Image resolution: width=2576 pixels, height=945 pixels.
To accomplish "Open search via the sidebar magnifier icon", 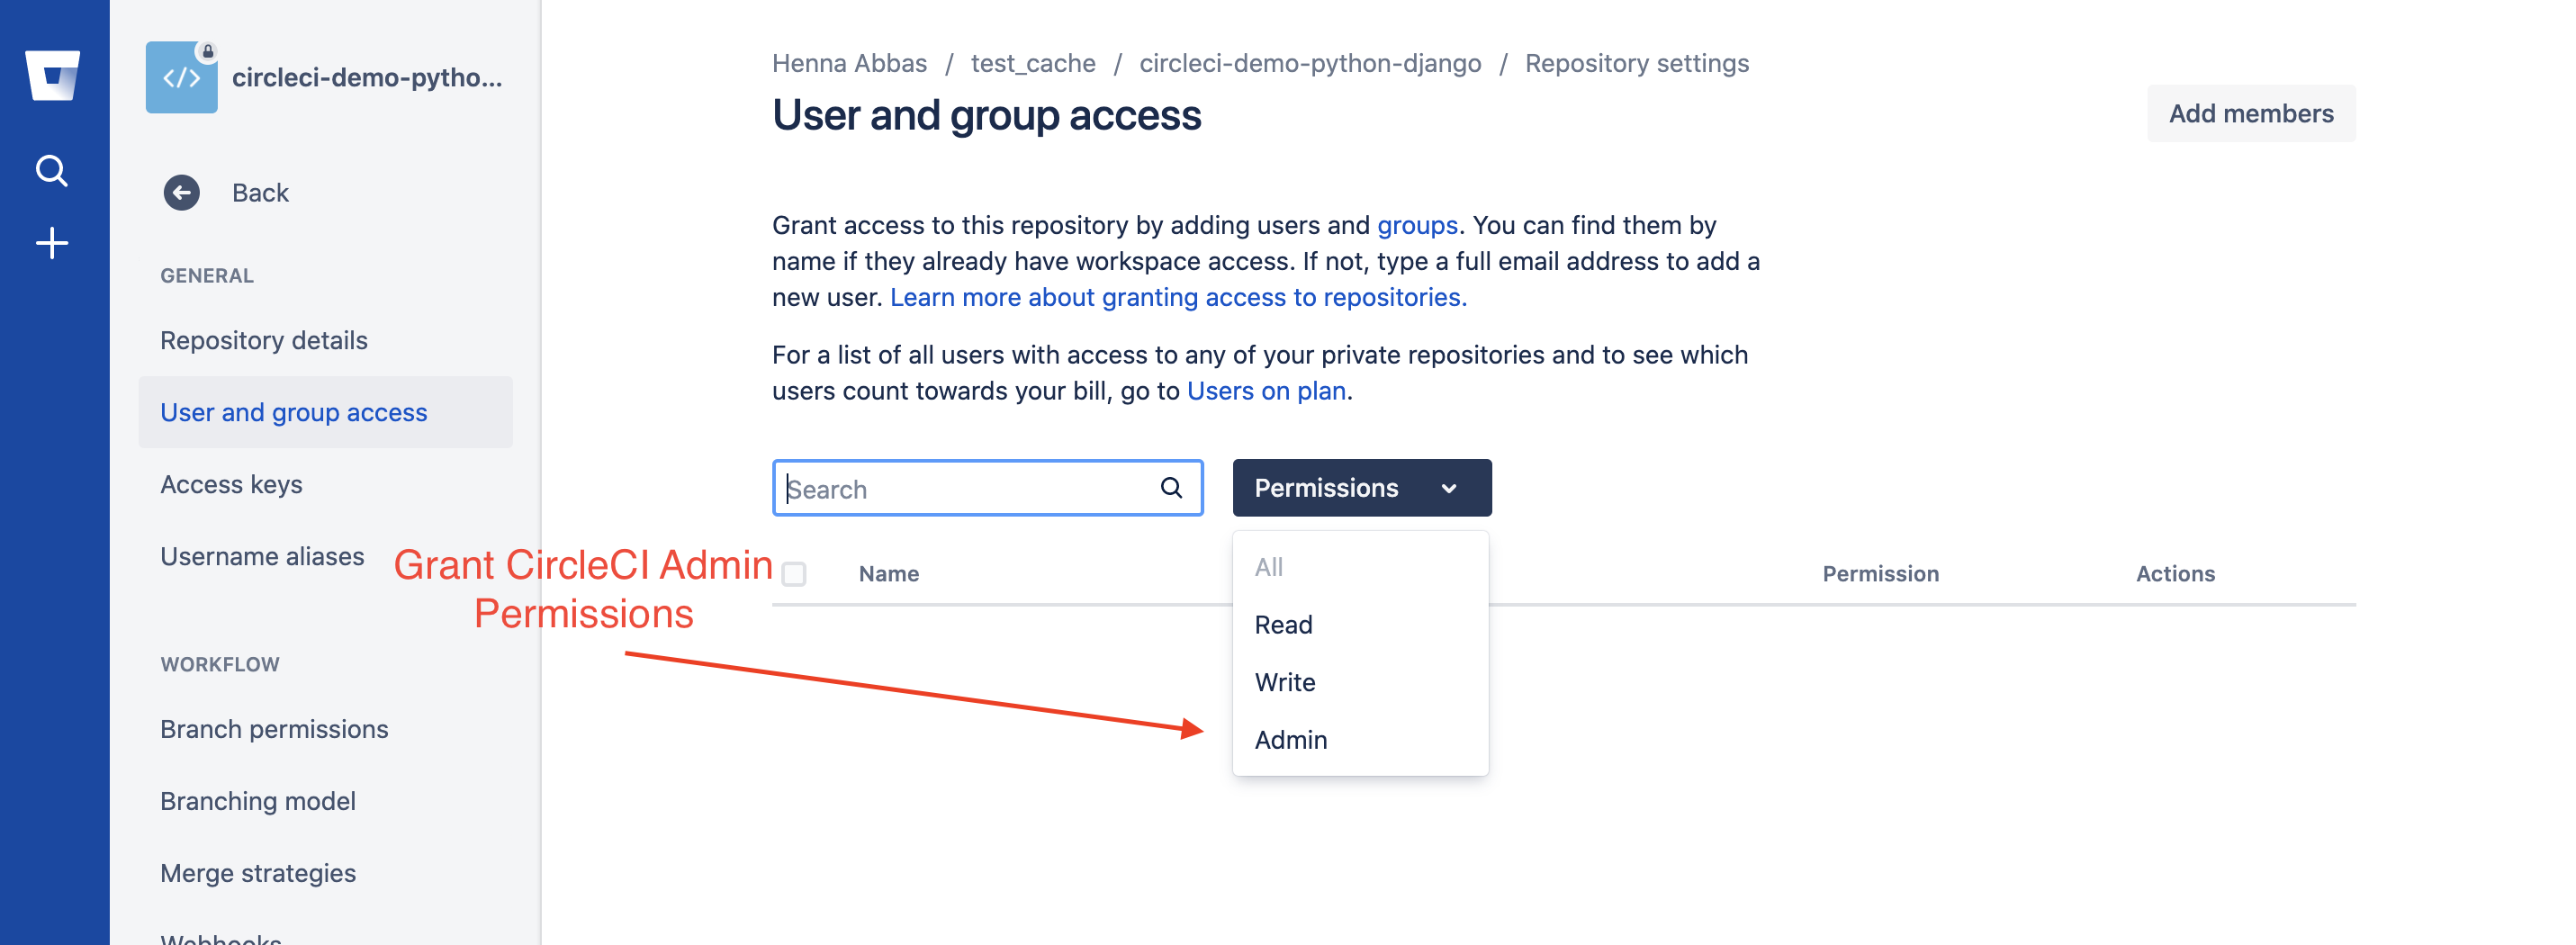I will [52, 171].
